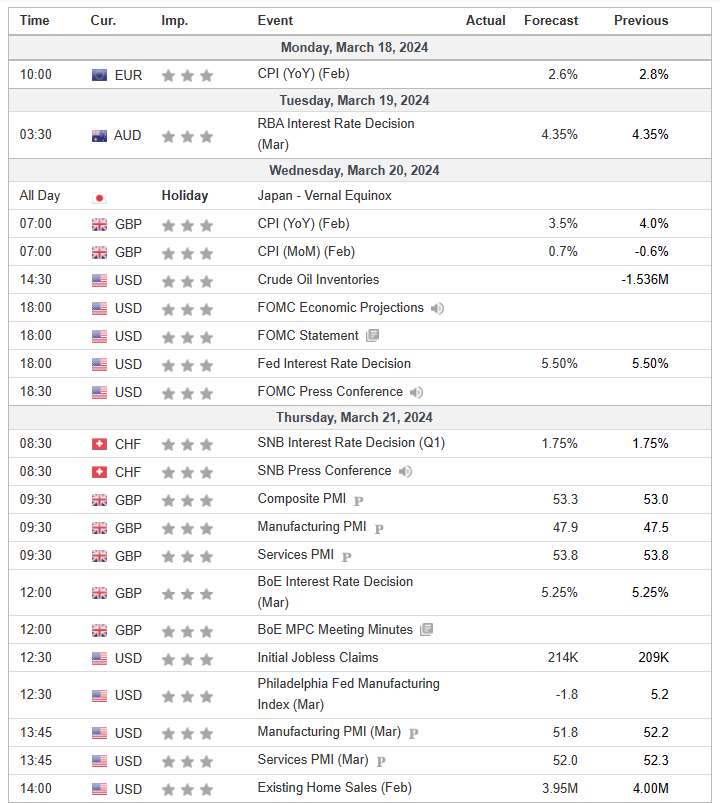720x803 pixels.
Task: Click the document icon next to FOMC Statement
Action: point(372,336)
